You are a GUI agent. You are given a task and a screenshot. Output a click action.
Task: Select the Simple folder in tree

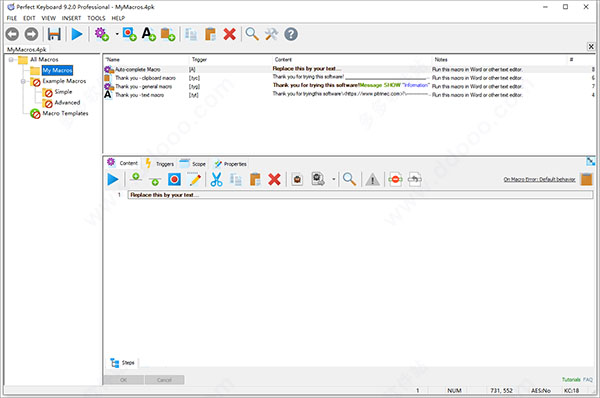(x=63, y=92)
